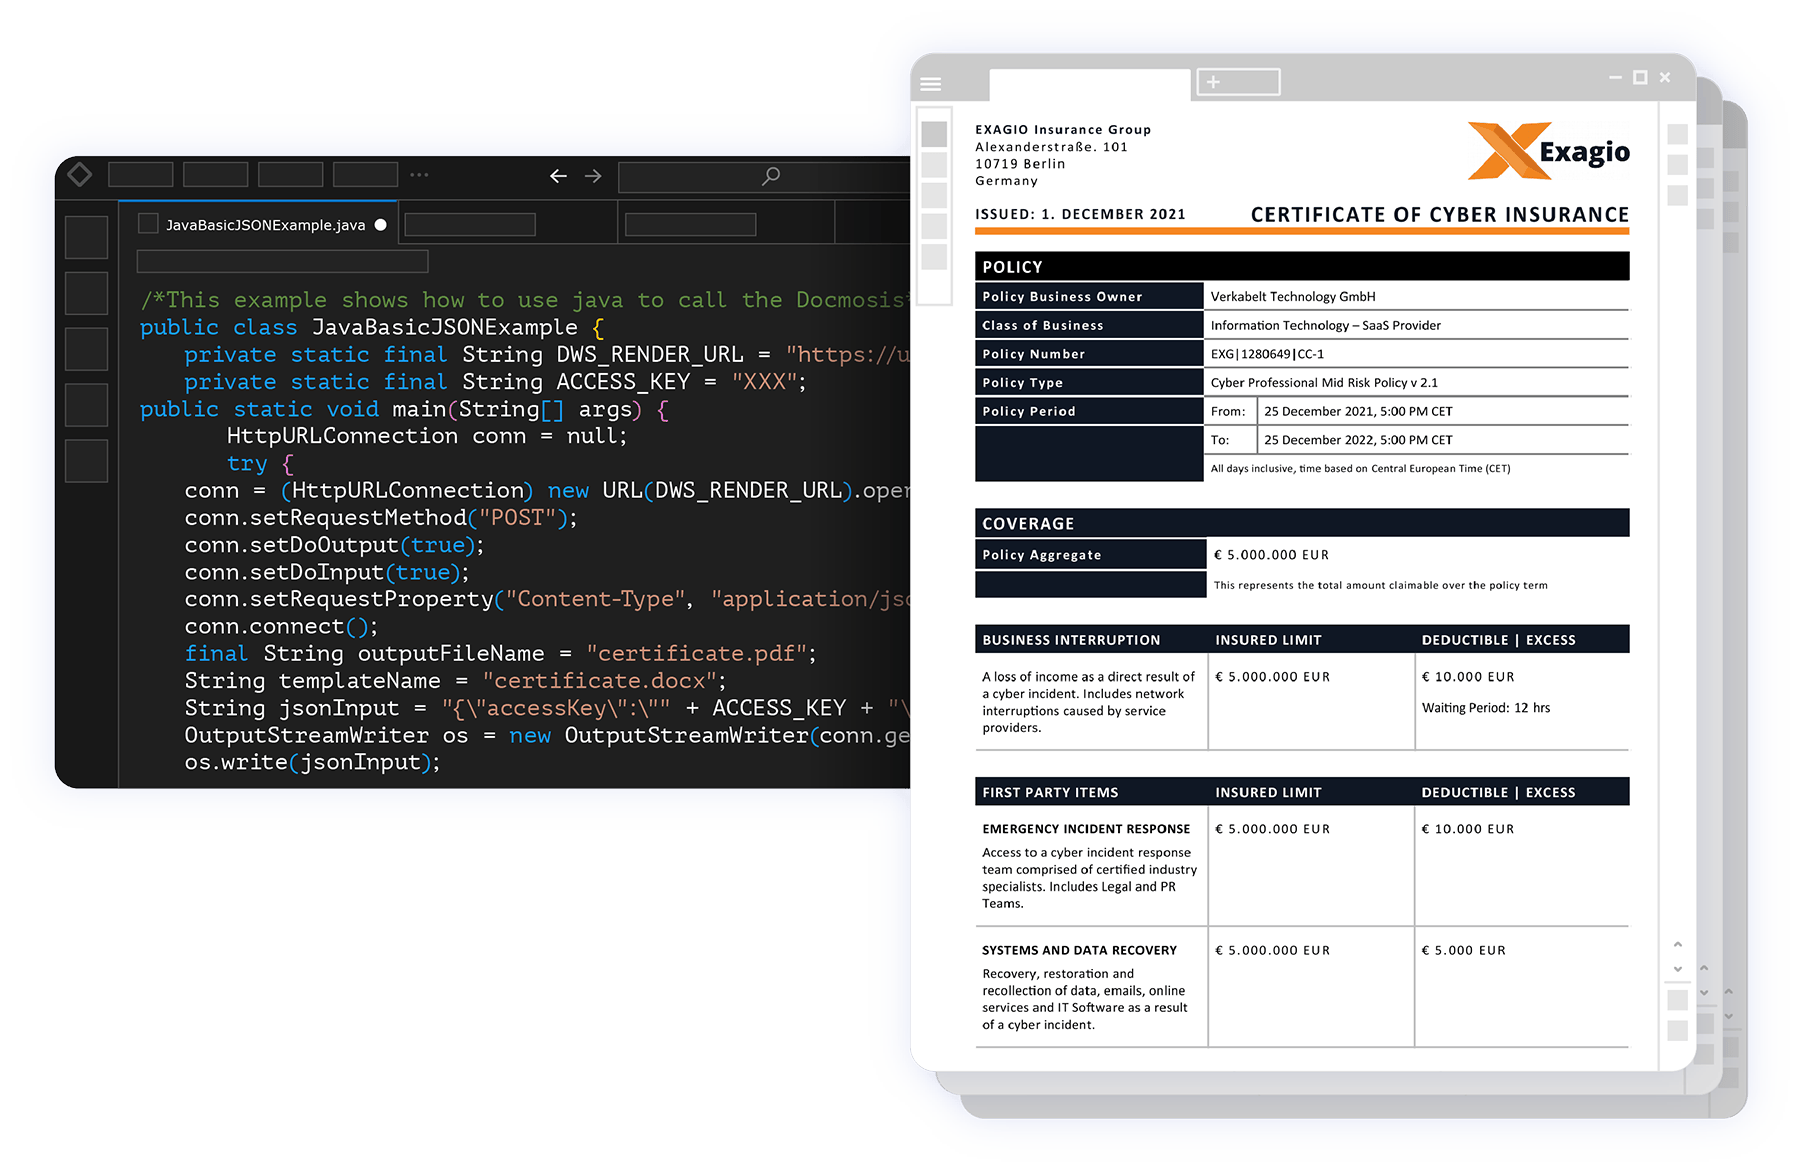Viewport: 1800px width, 1172px height.
Task: Click the 'Verkabelt Technology GmbH' cell
Action: [x=1416, y=296]
